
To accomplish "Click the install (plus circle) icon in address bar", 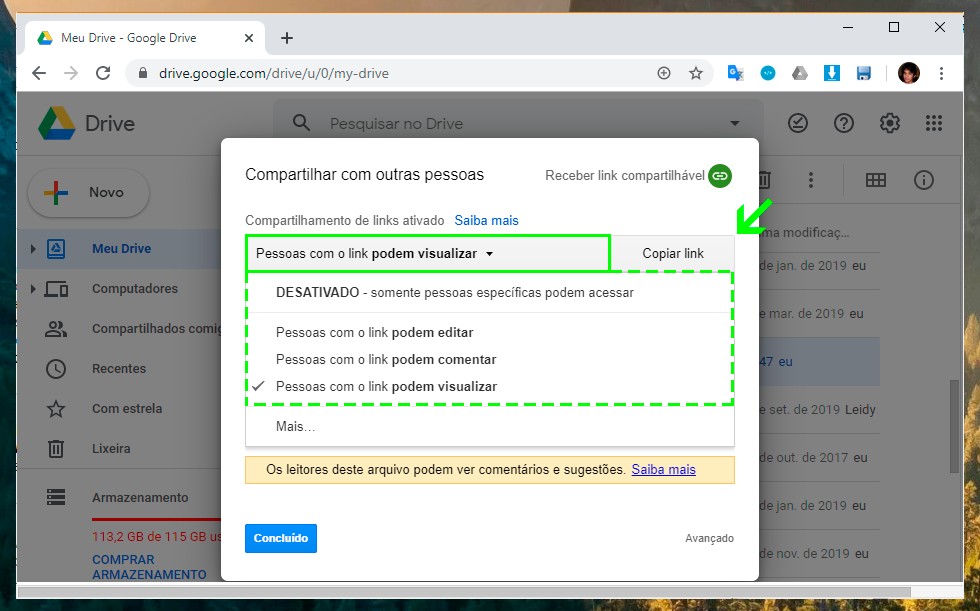I will pos(664,73).
